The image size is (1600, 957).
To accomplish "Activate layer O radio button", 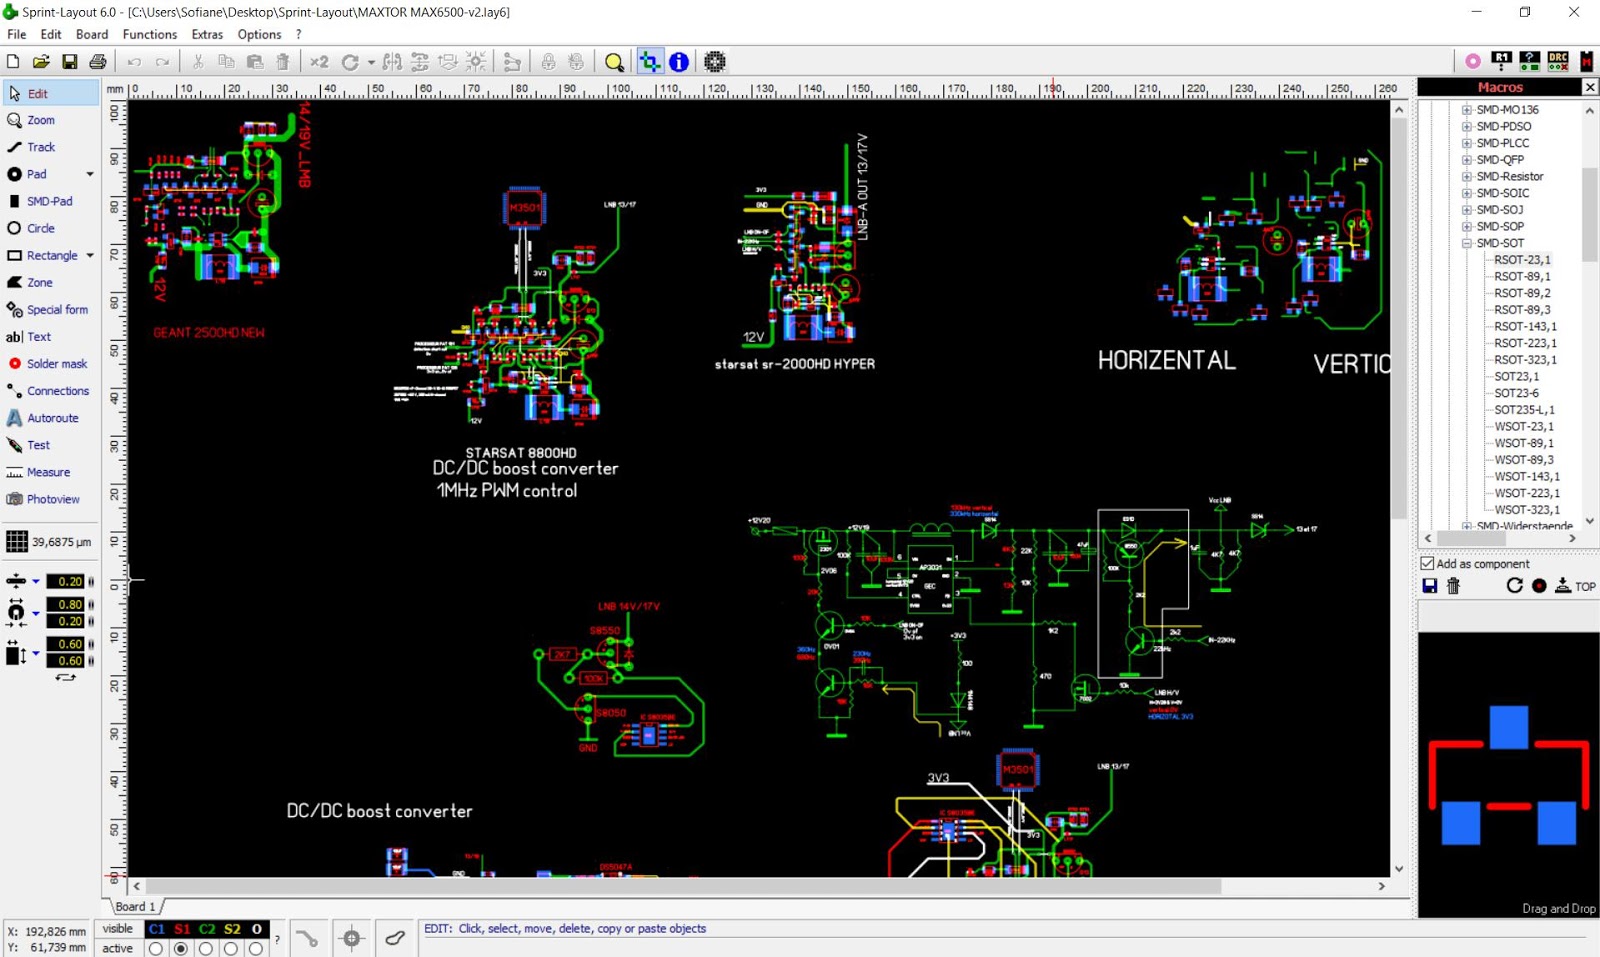I will 256,949.
